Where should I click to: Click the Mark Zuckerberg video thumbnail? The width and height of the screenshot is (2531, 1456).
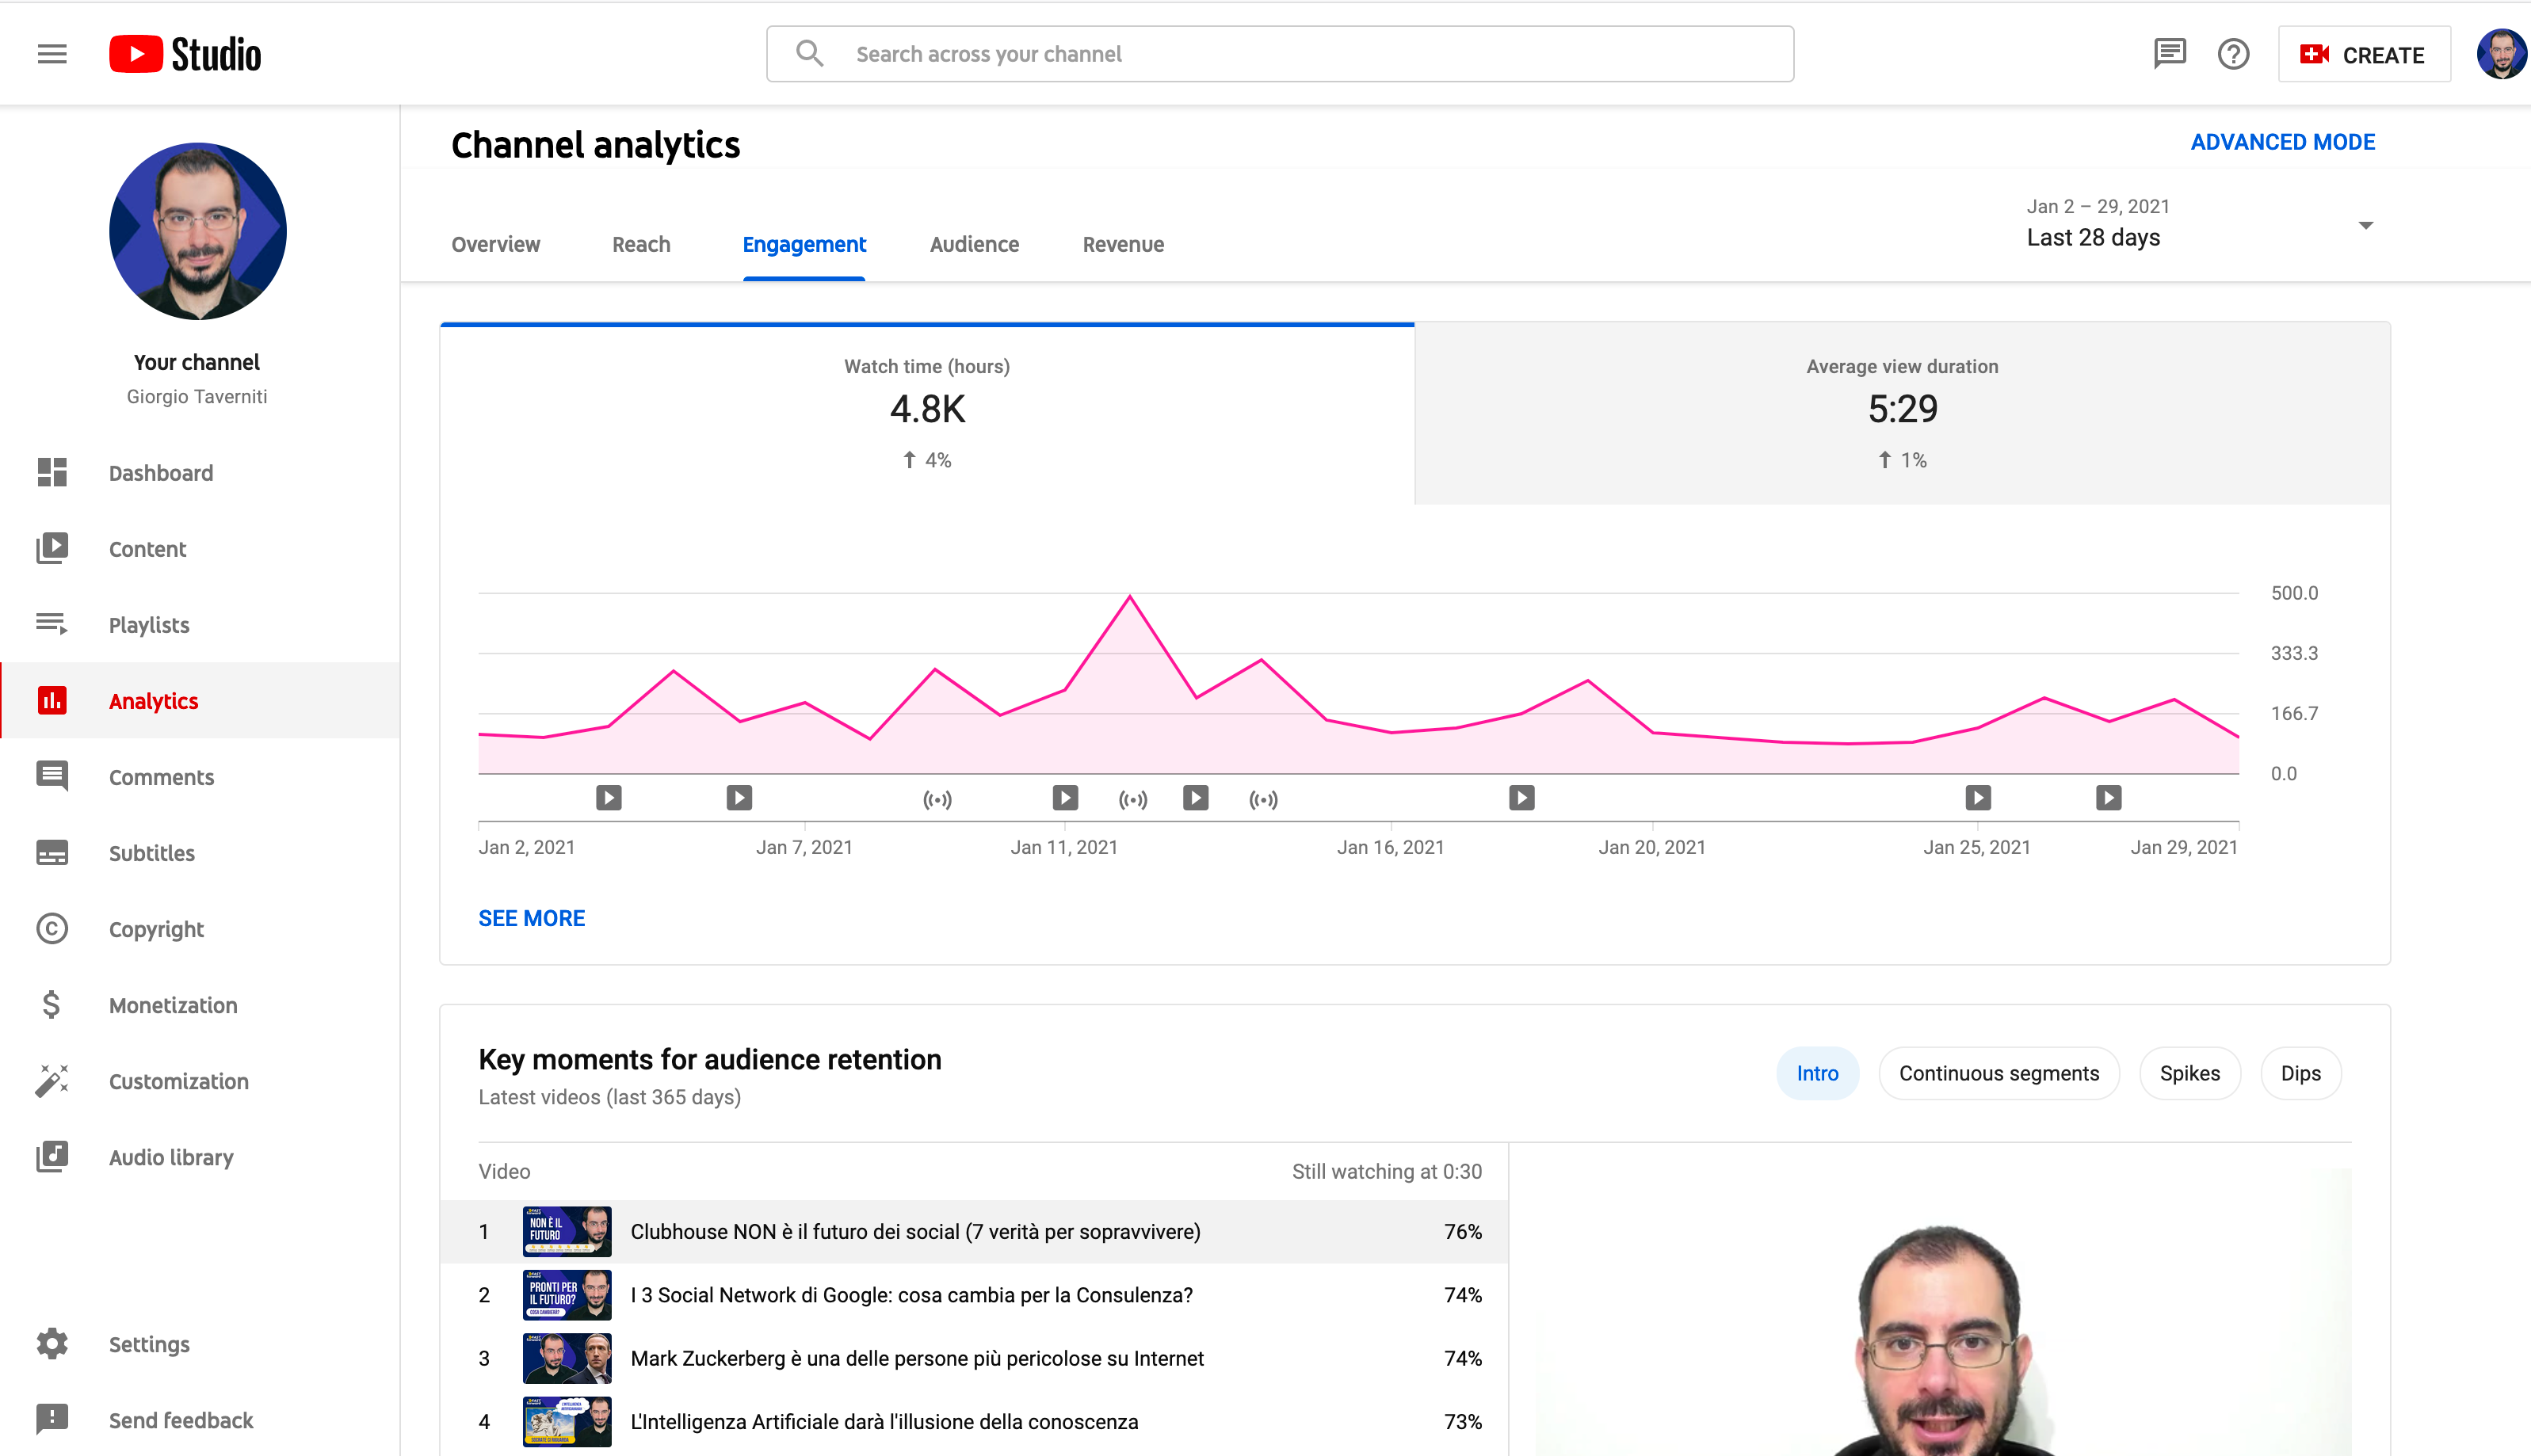click(x=567, y=1357)
